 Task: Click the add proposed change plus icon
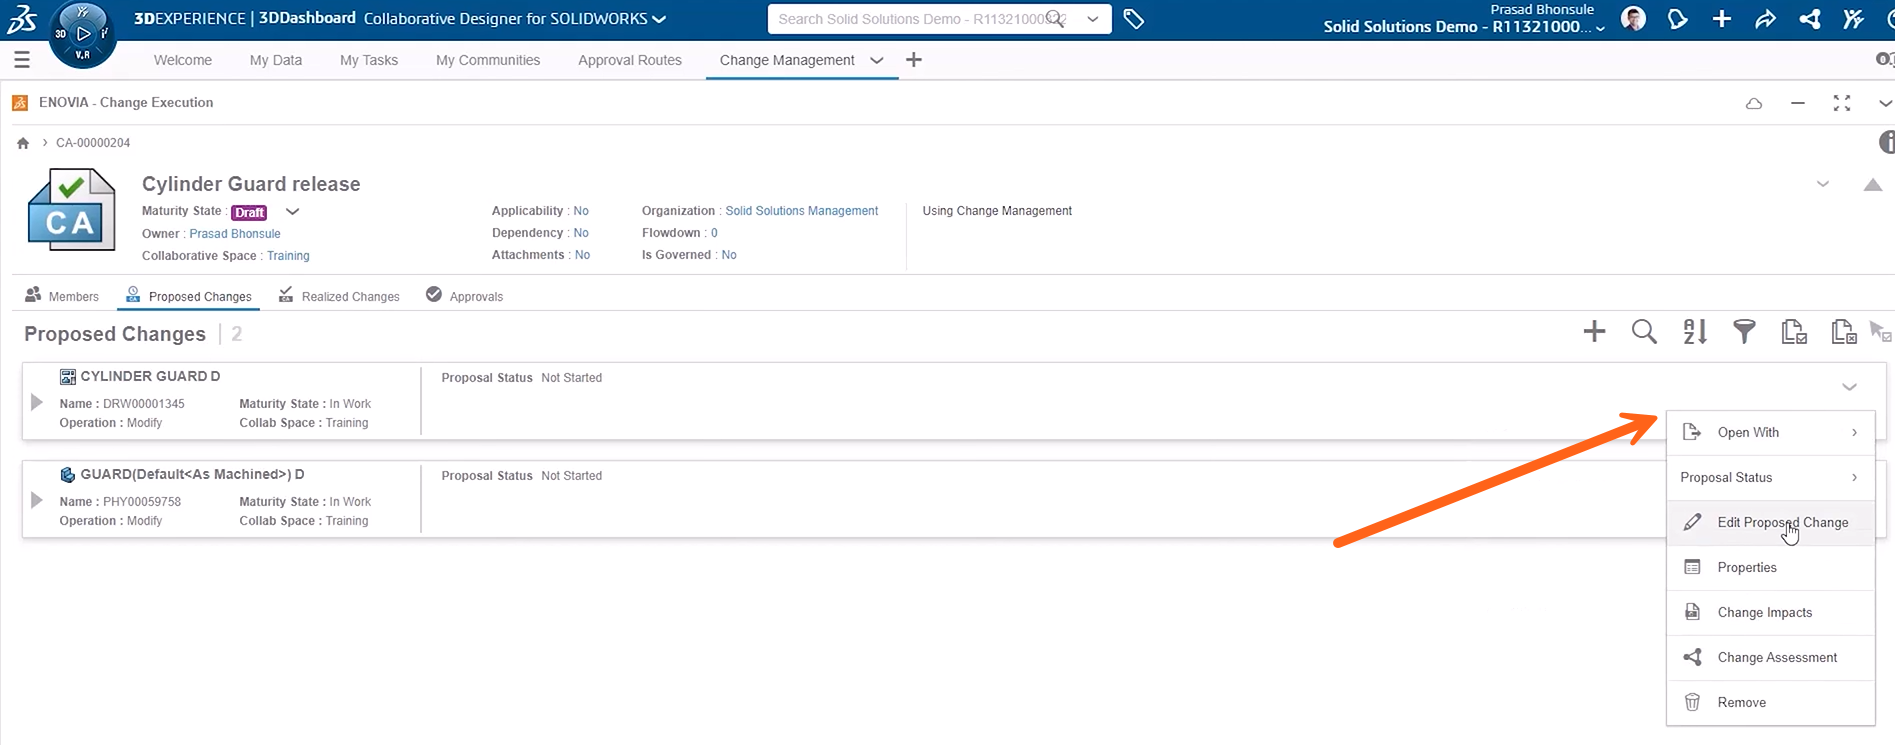1594,332
